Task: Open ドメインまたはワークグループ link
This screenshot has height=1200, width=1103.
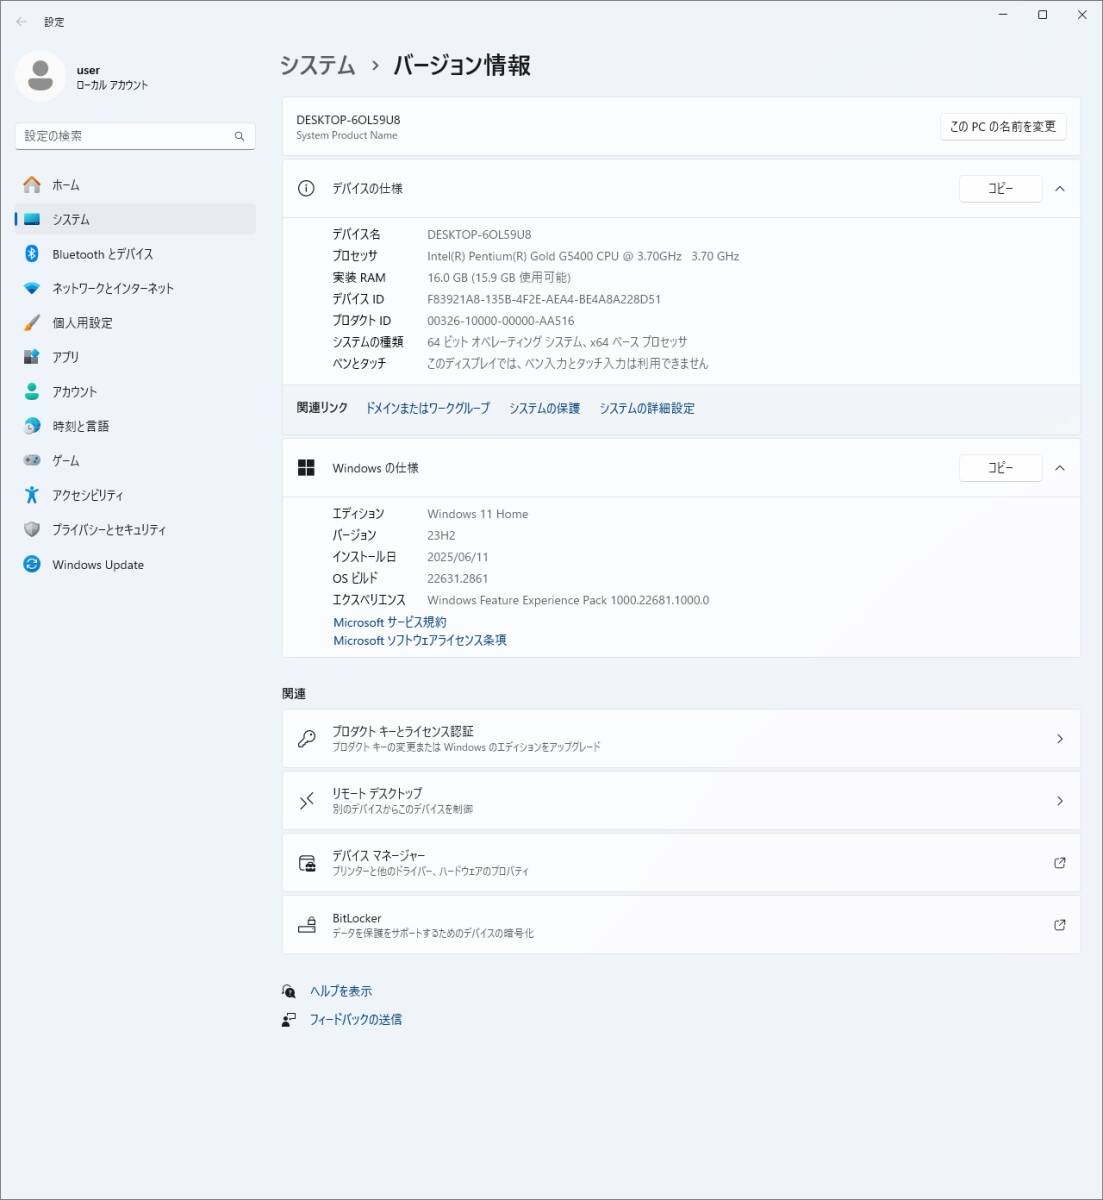Action: (428, 408)
